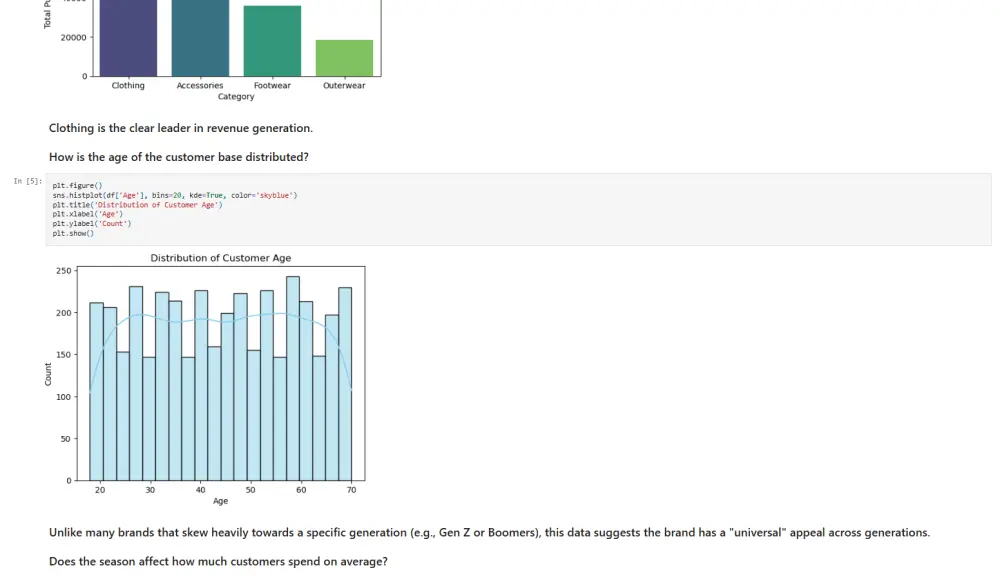Click the 'universal appeal across generations' paragraph

click(x=489, y=532)
